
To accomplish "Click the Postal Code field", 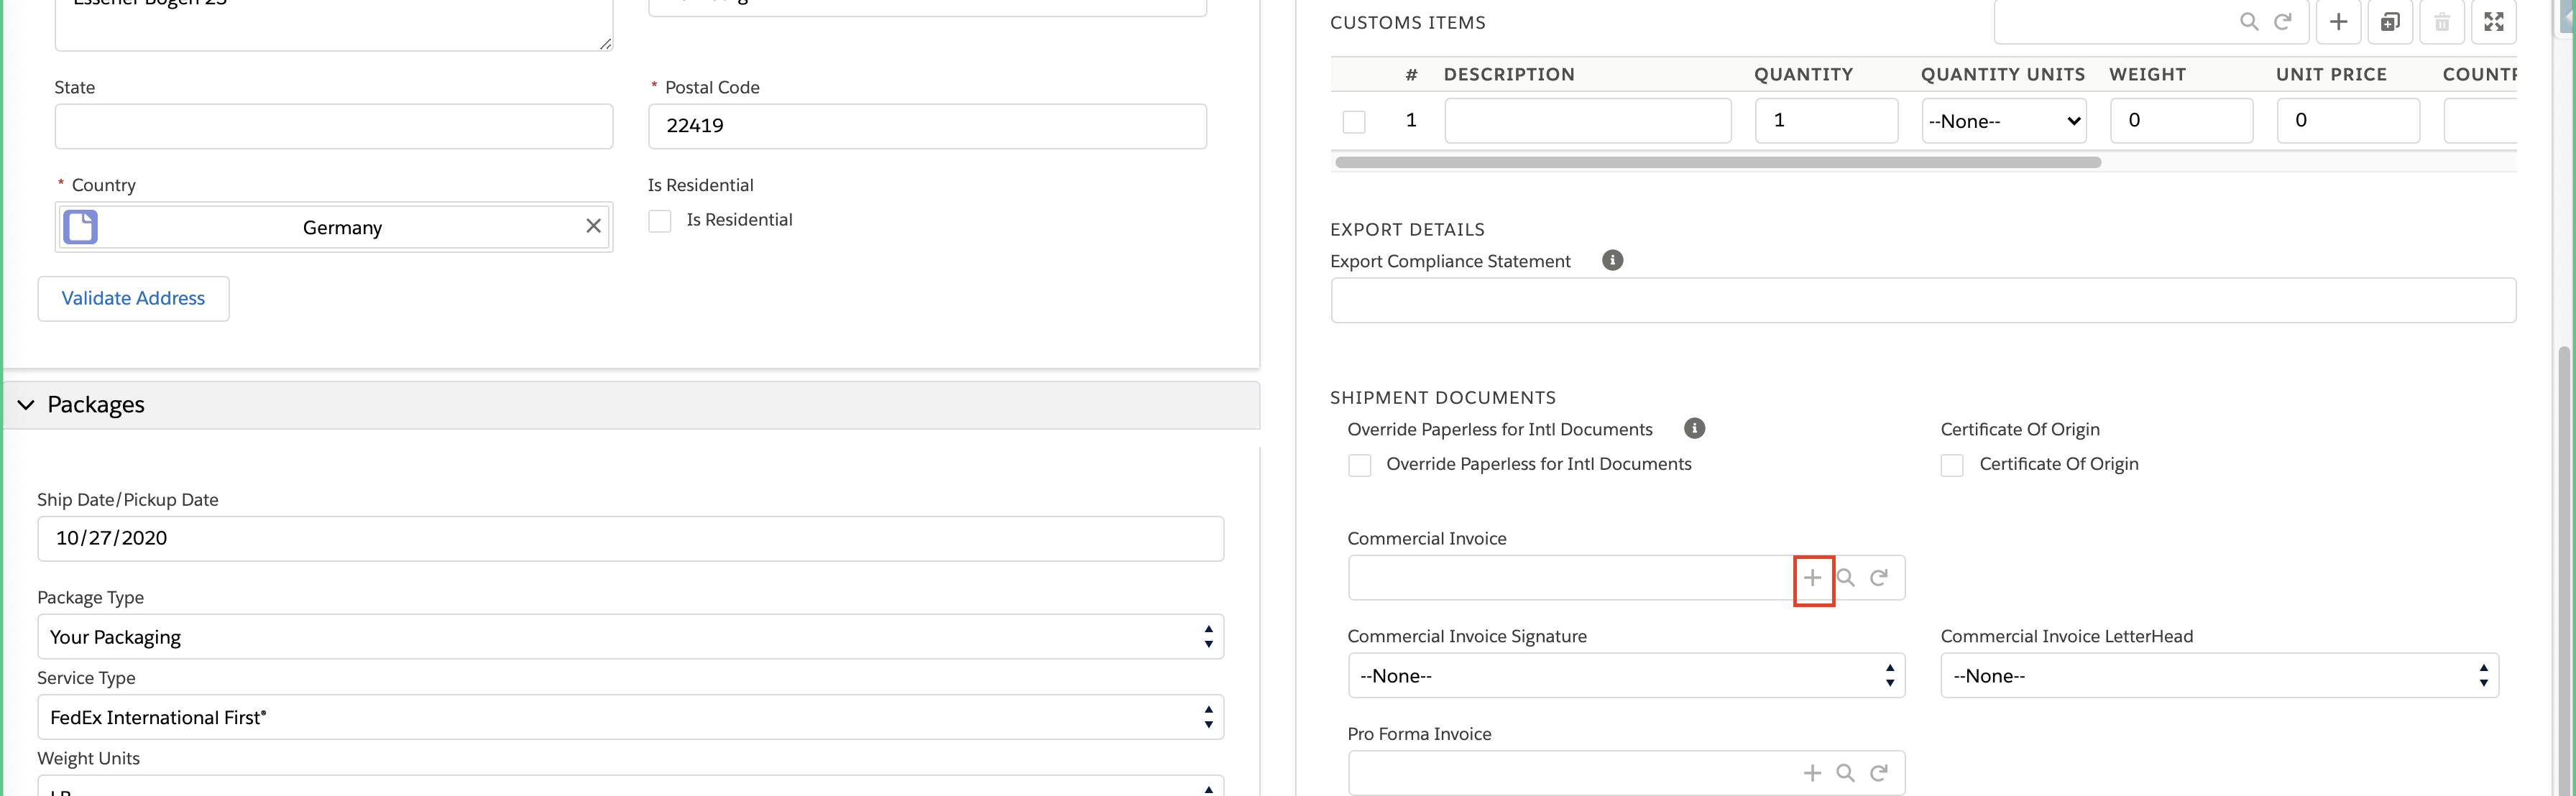I will 928,126.
